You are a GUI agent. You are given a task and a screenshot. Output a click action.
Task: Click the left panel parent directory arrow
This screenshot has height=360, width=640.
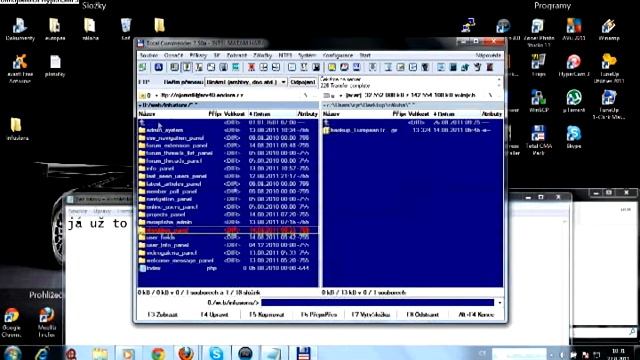[142, 122]
